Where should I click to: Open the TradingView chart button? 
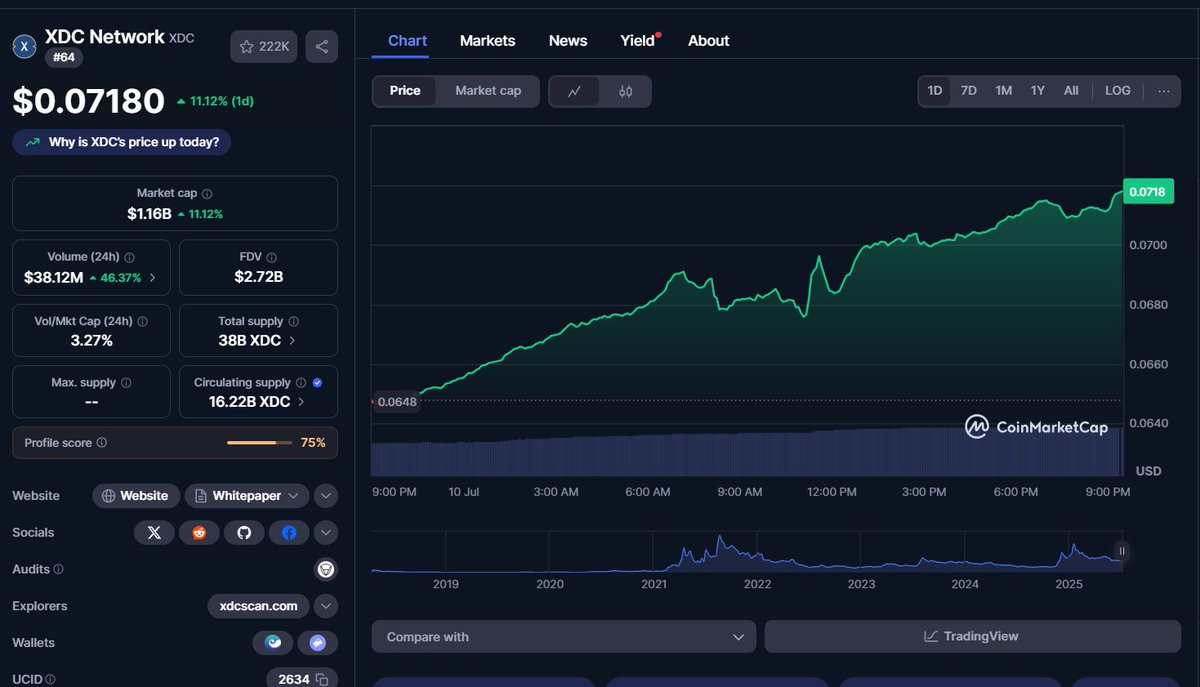coord(972,637)
